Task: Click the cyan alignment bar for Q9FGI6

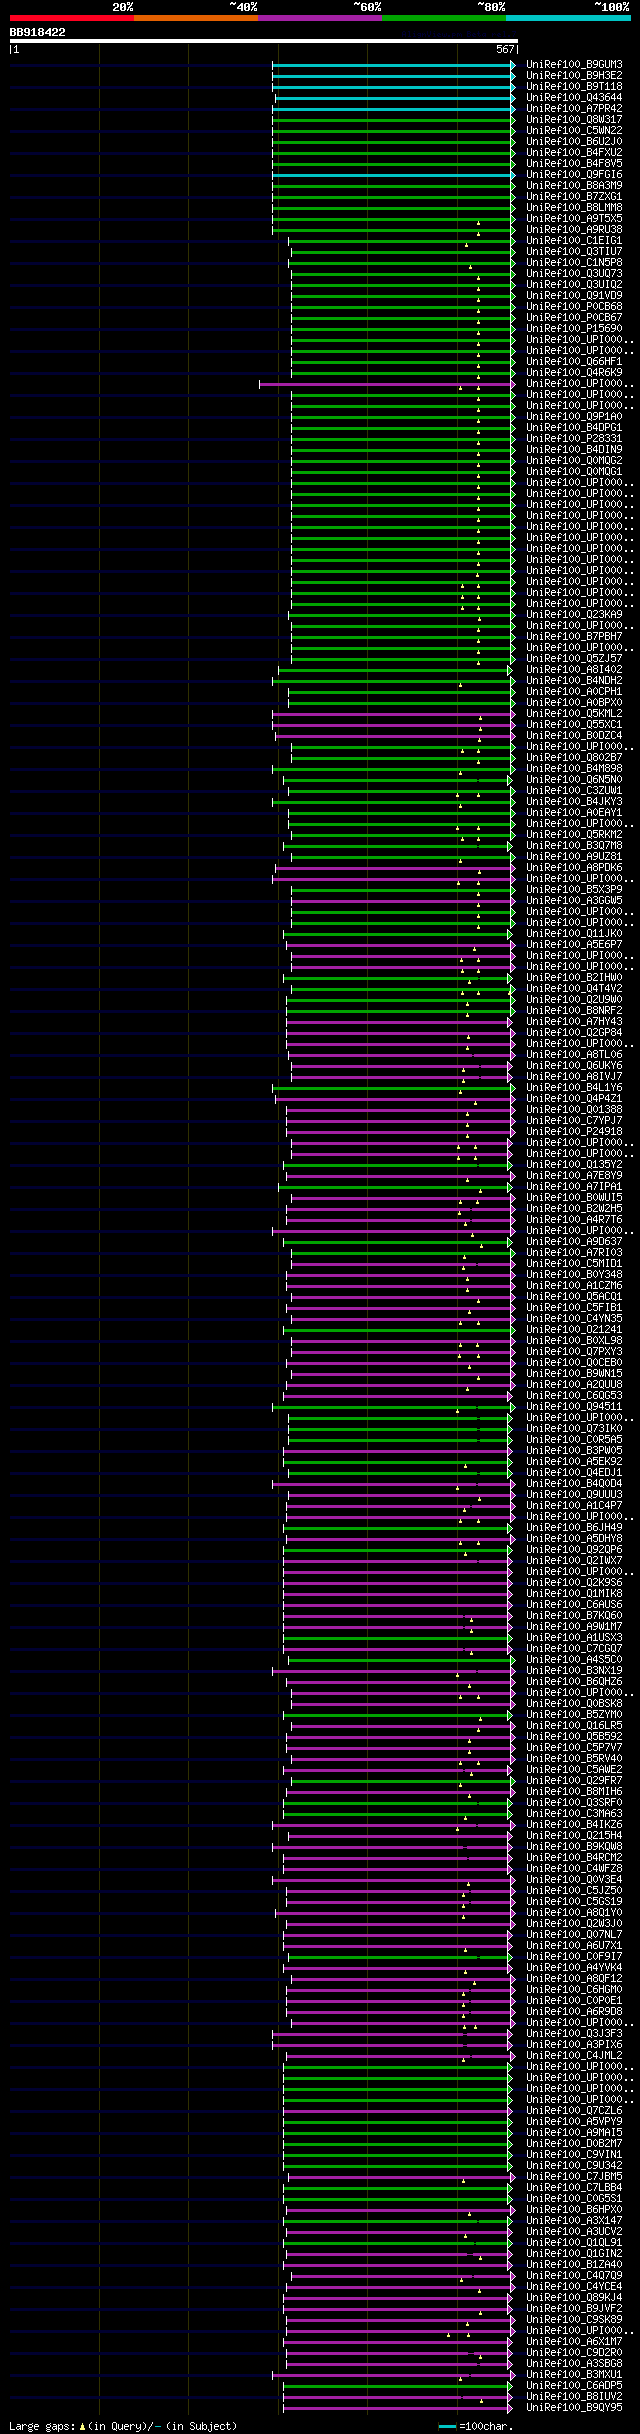Action: [393, 175]
